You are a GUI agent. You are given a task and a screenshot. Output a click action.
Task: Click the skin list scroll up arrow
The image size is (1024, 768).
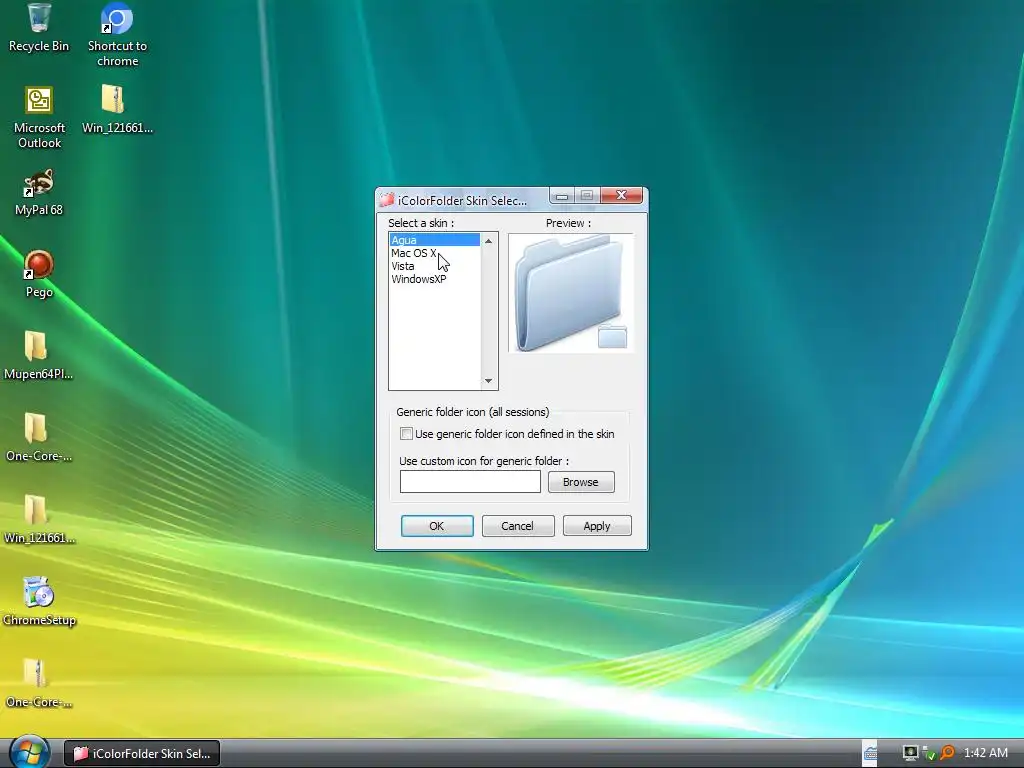coord(488,241)
